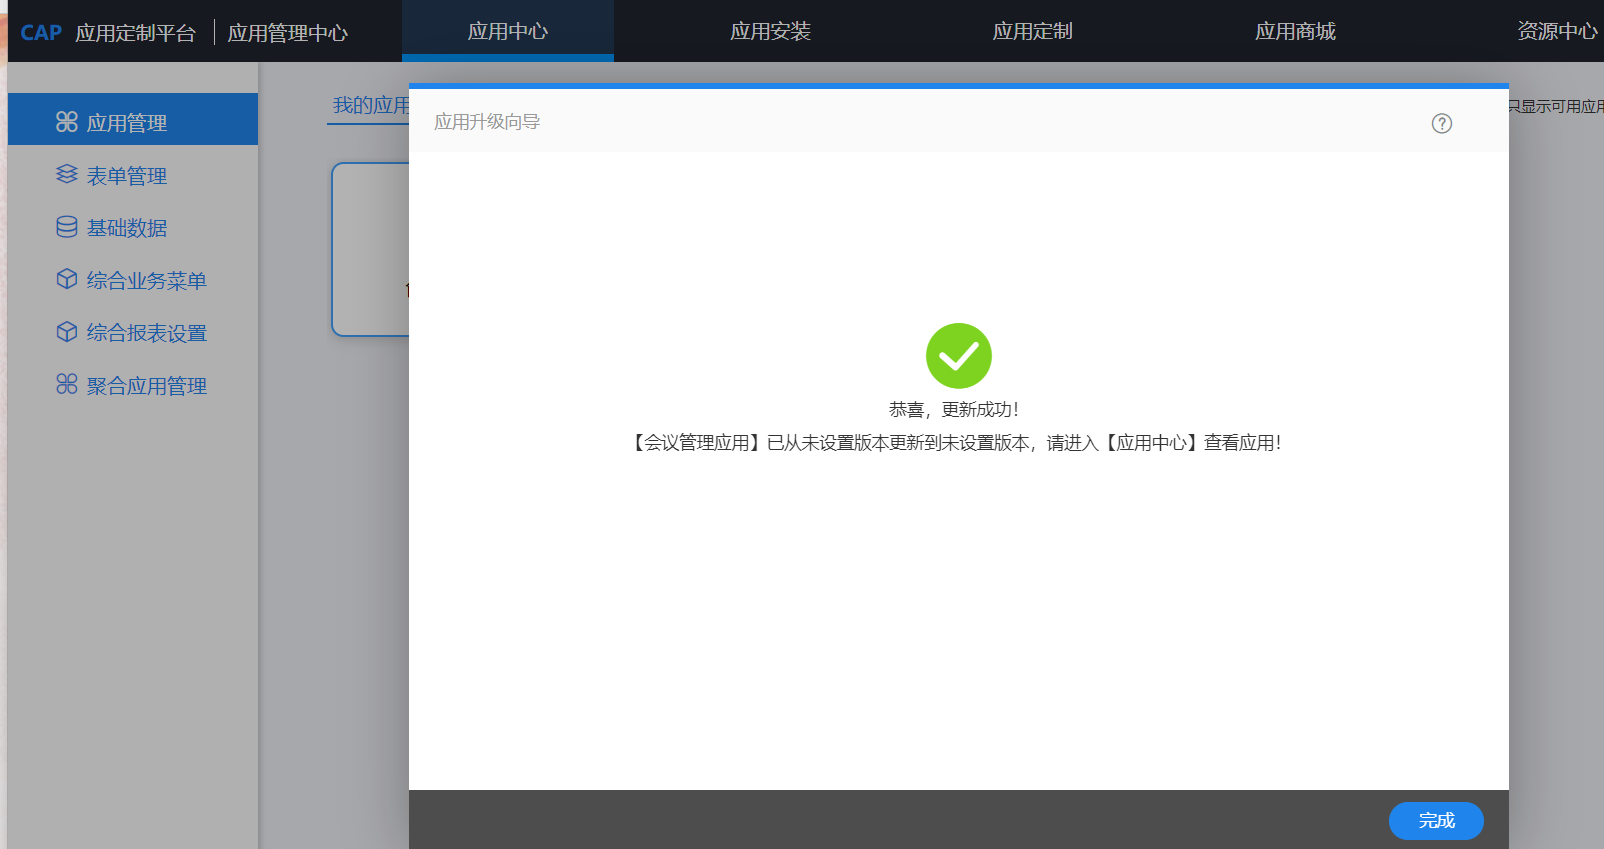
Task: Switch to the 应用中心 tab
Action: tap(507, 32)
